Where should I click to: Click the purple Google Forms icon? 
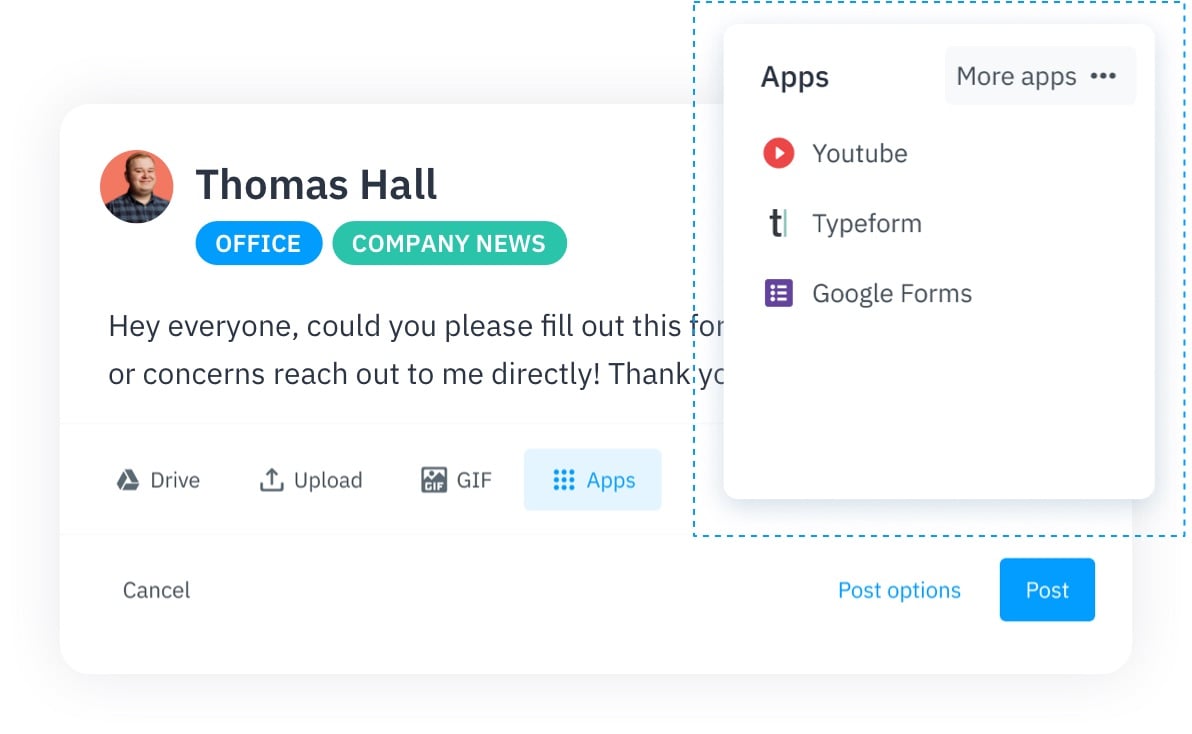pyautogui.click(x=778, y=293)
